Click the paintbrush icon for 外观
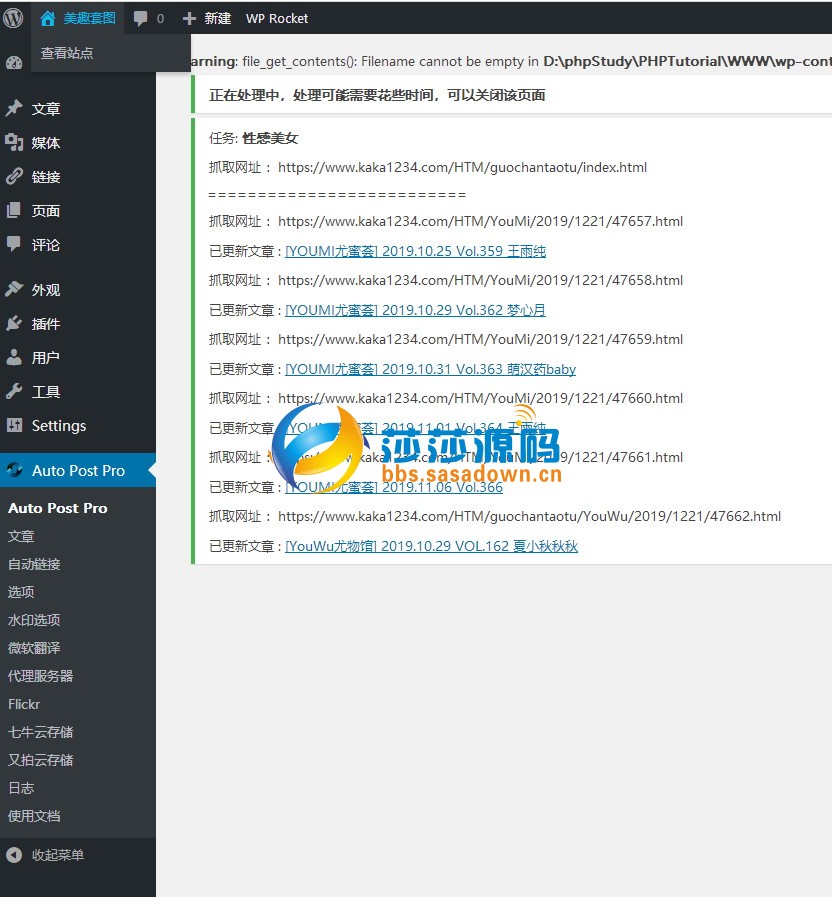The image size is (832, 897). tap(14, 289)
